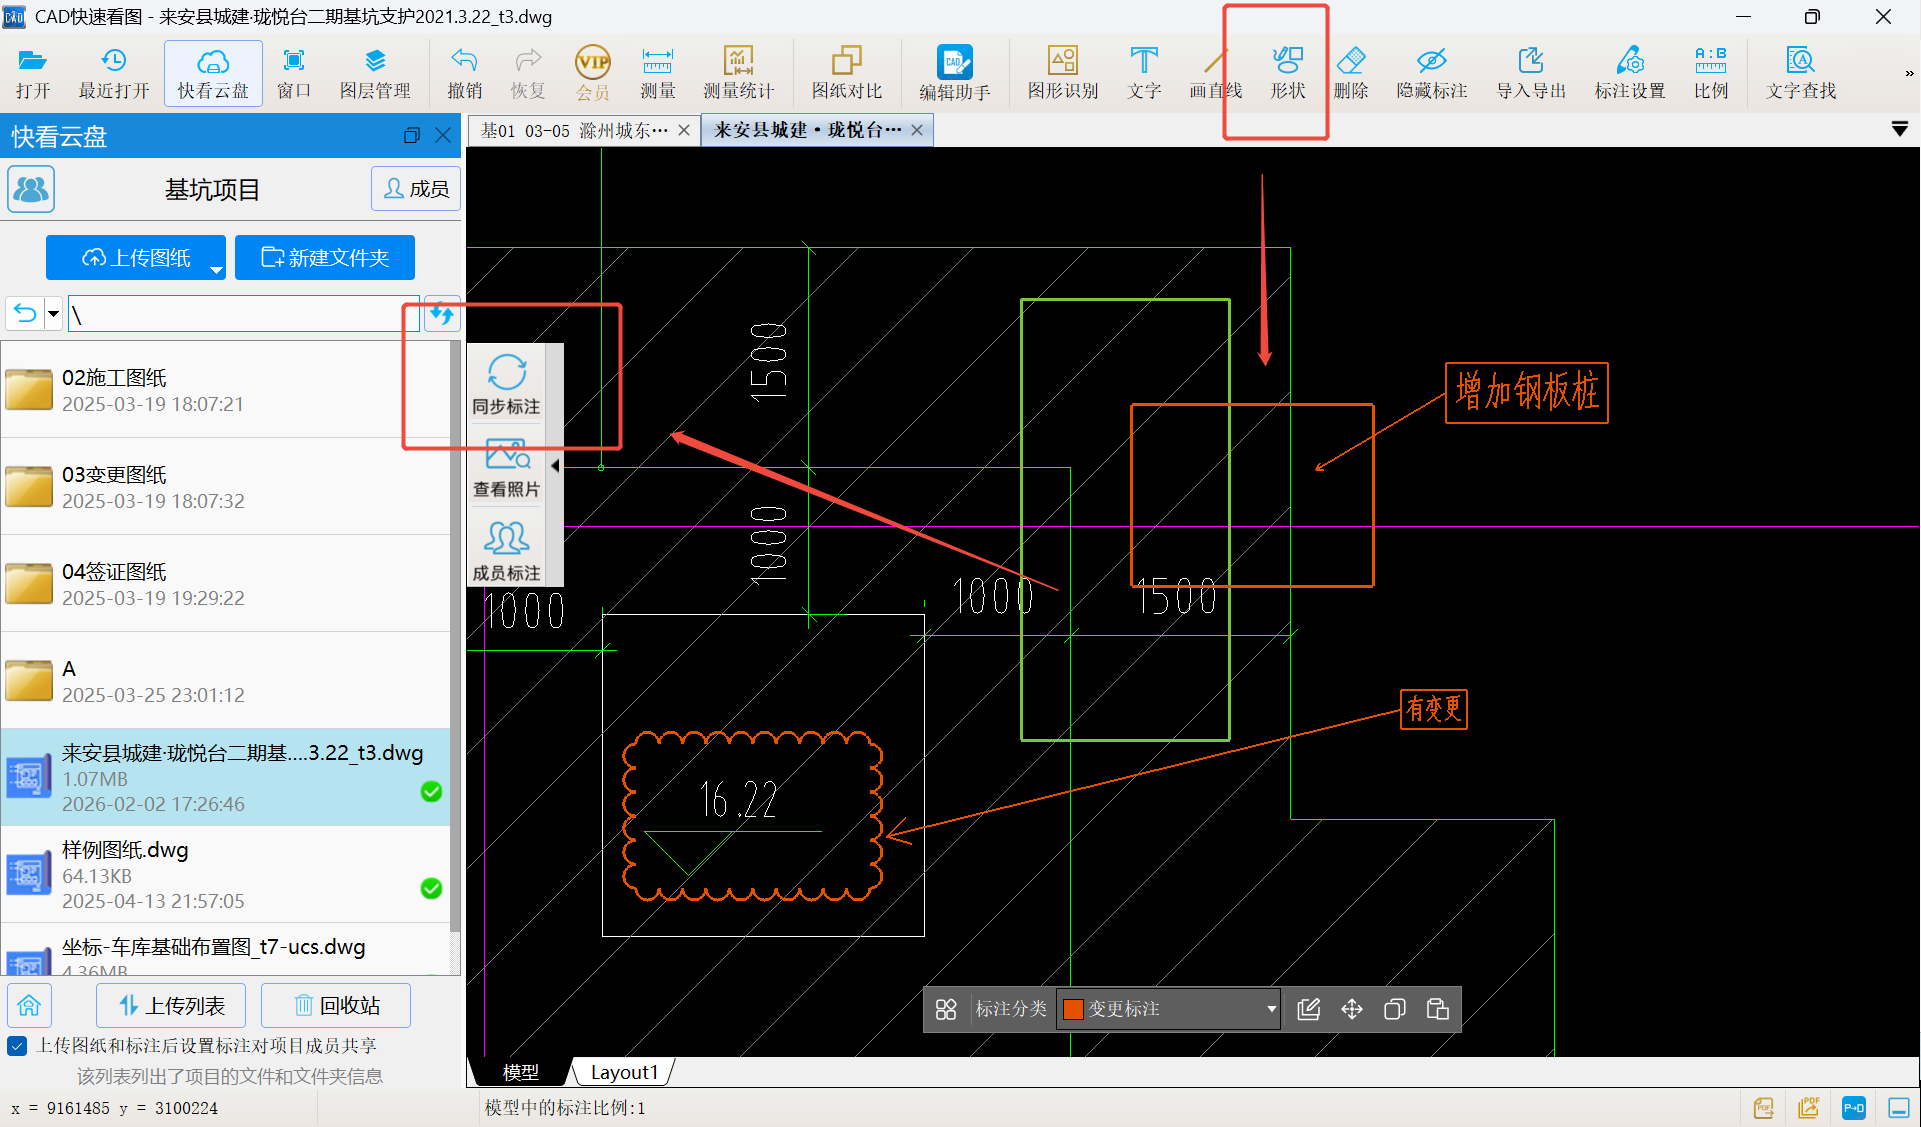Image resolution: width=1921 pixels, height=1127 pixels.
Task: Select the 测量 measure tool
Action: [657, 73]
